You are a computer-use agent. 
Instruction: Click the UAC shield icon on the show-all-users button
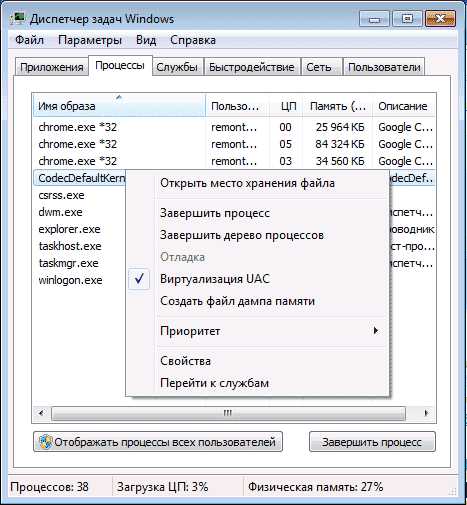click(46, 442)
